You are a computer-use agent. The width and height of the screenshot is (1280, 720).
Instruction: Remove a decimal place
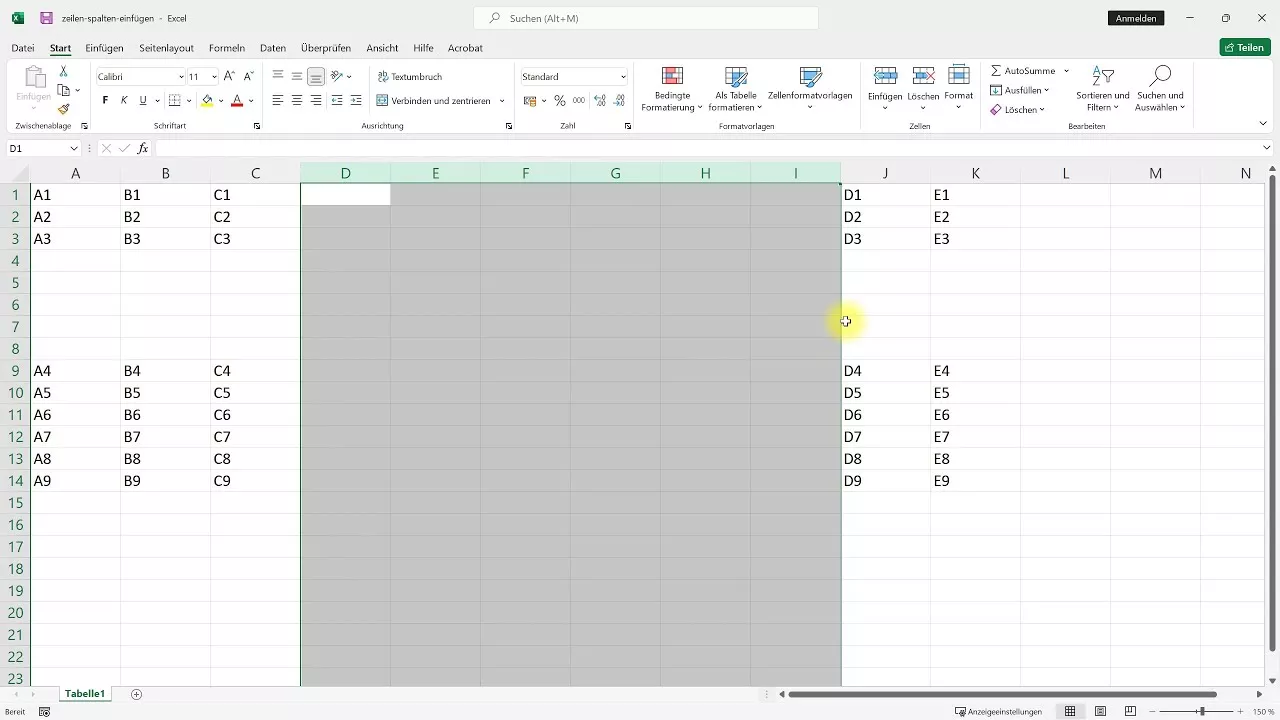(x=620, y=100)
